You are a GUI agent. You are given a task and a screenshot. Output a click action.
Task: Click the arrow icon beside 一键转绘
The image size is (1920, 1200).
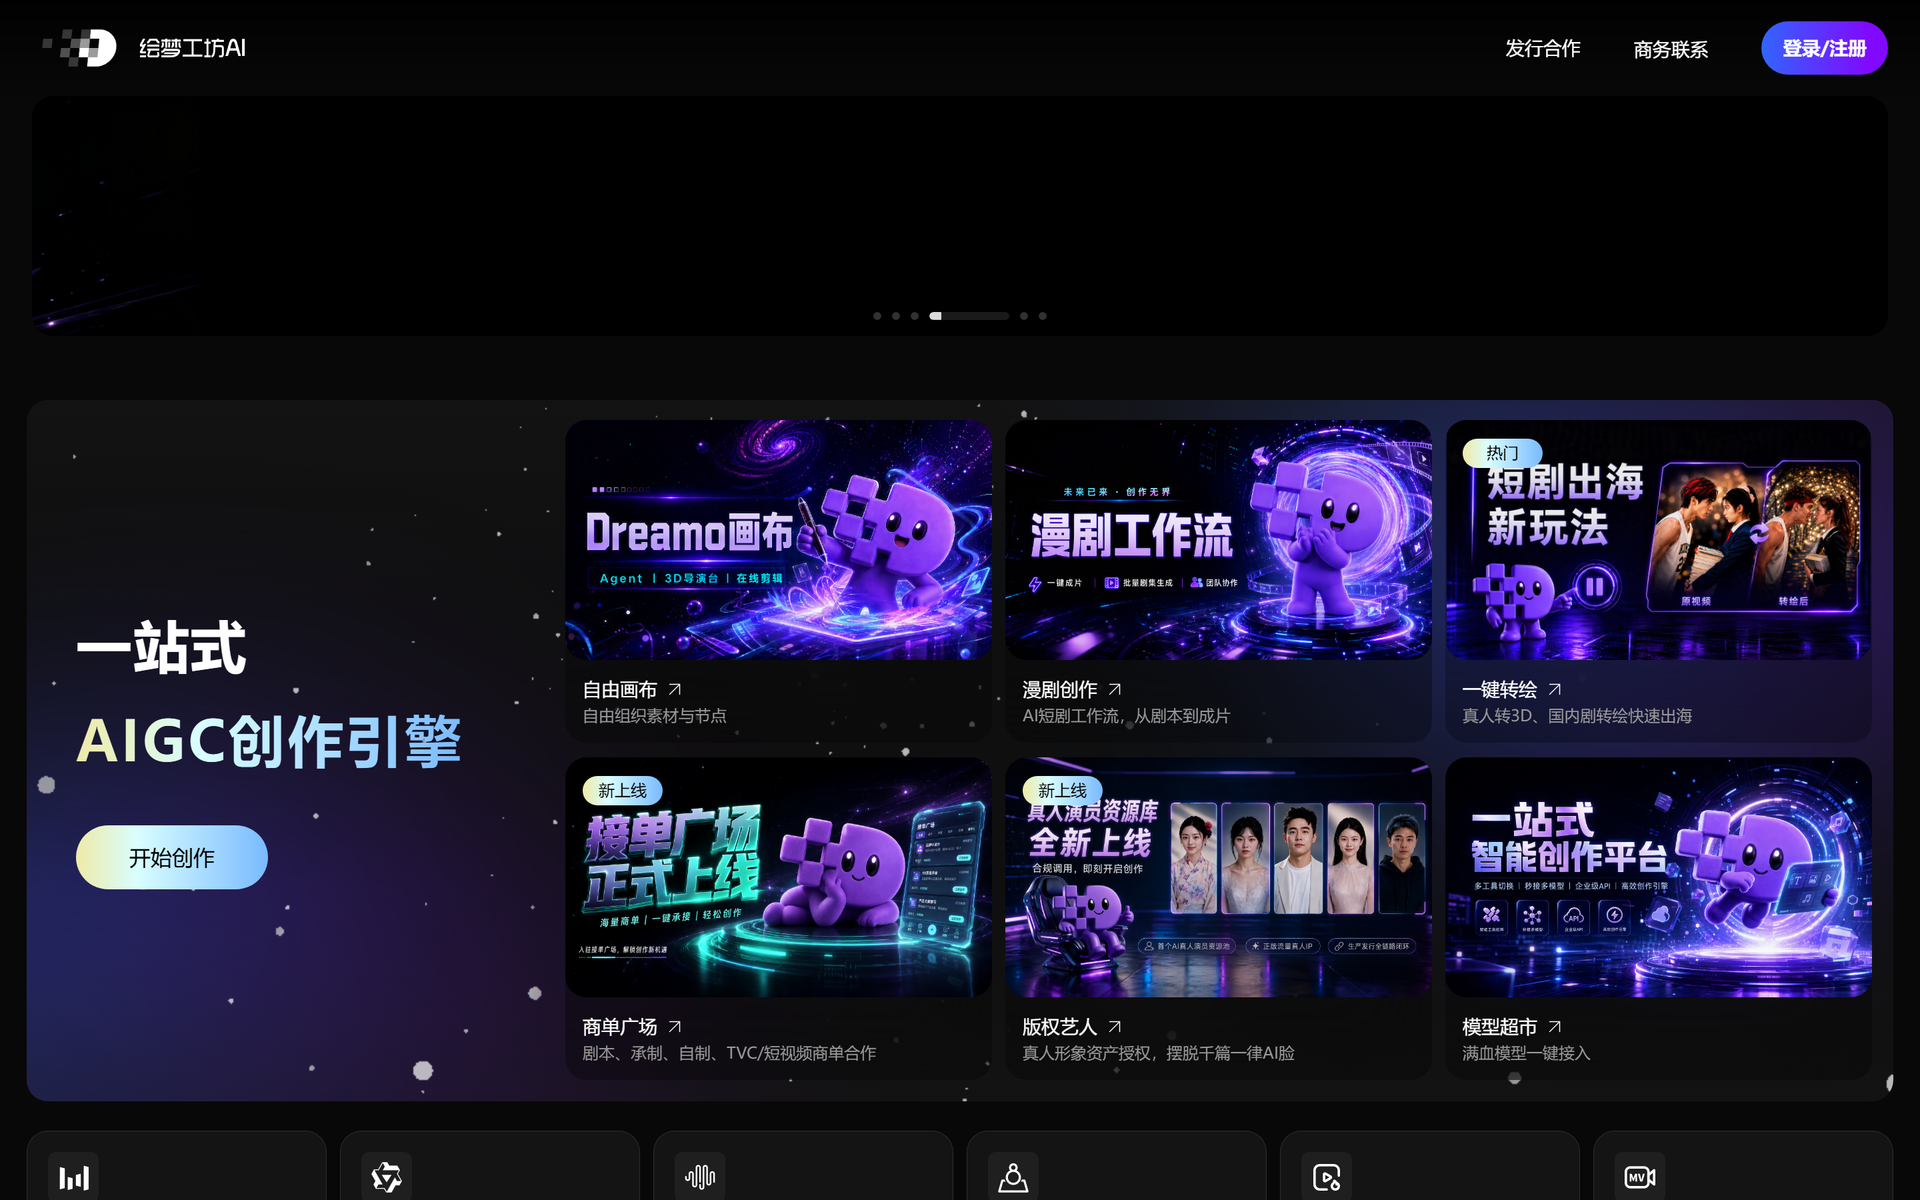coord(1555,689)
